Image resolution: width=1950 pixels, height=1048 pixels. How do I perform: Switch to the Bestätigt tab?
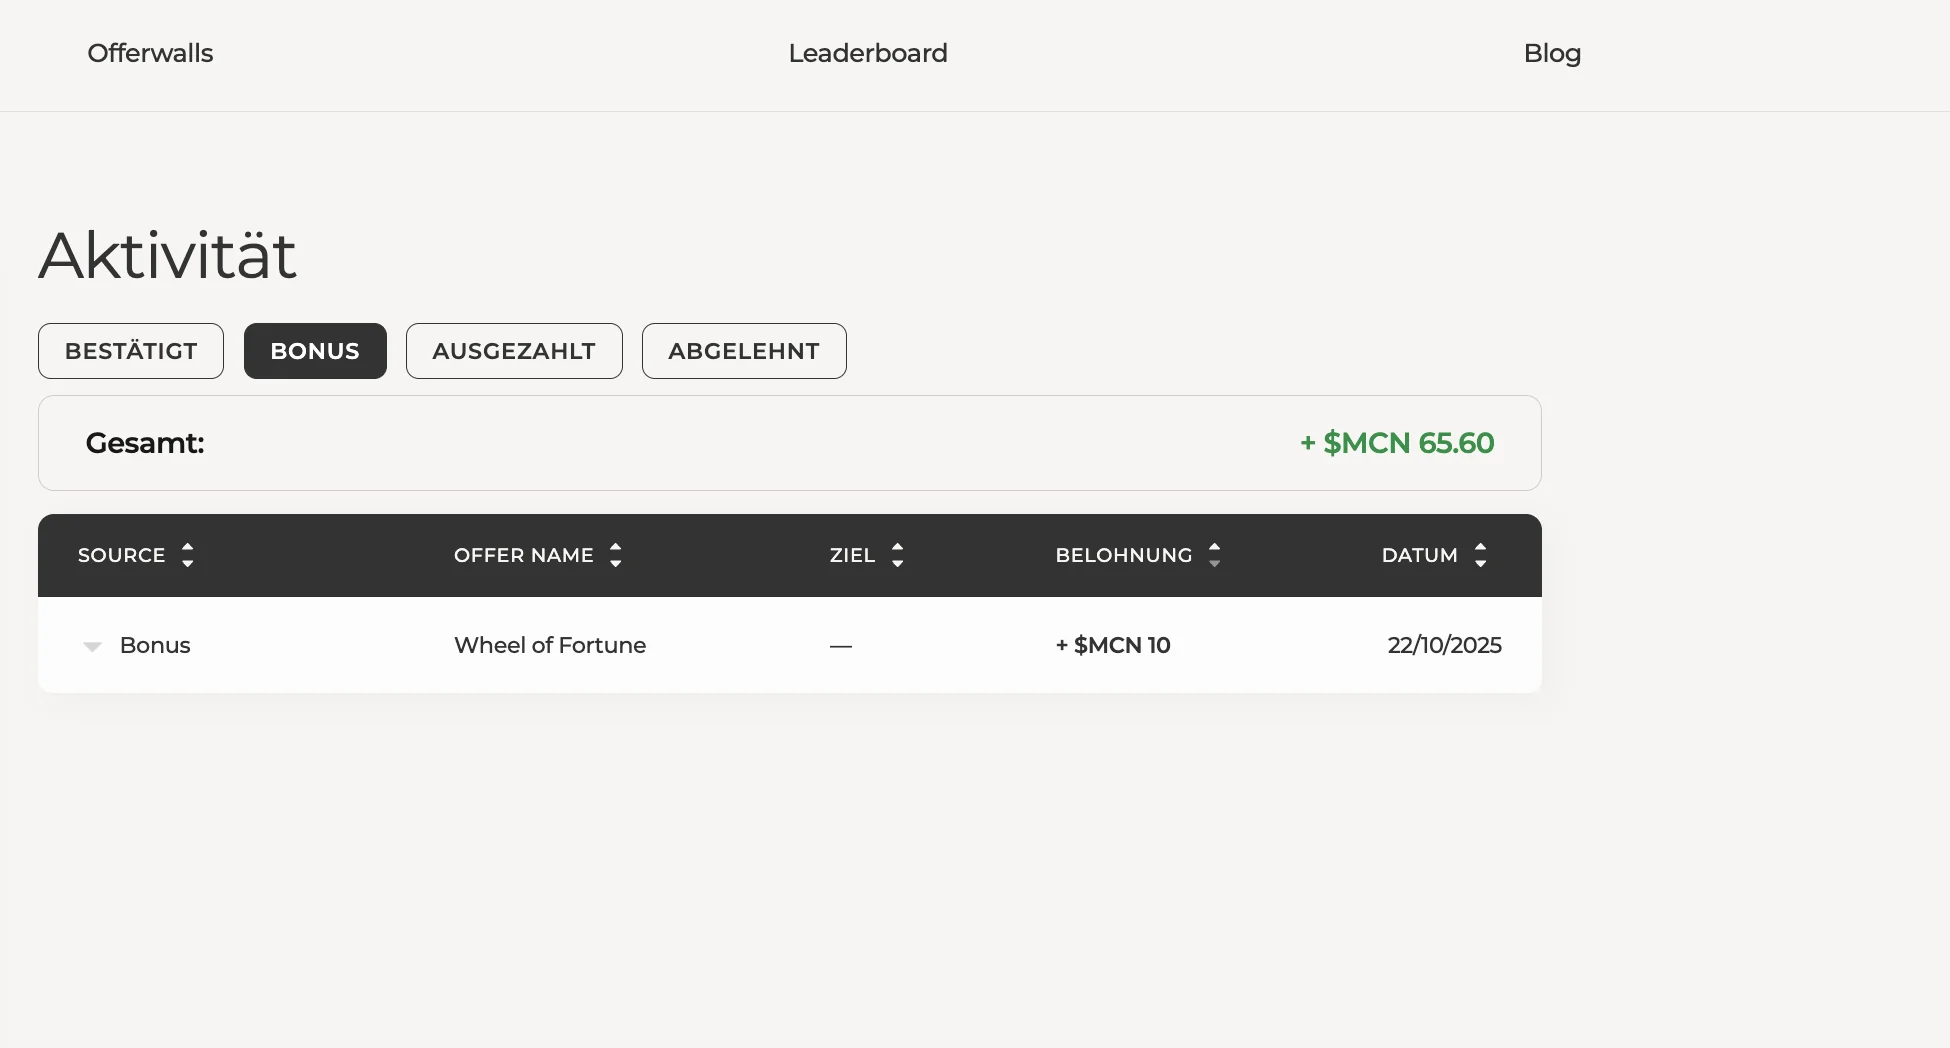(x=131, y=351)
